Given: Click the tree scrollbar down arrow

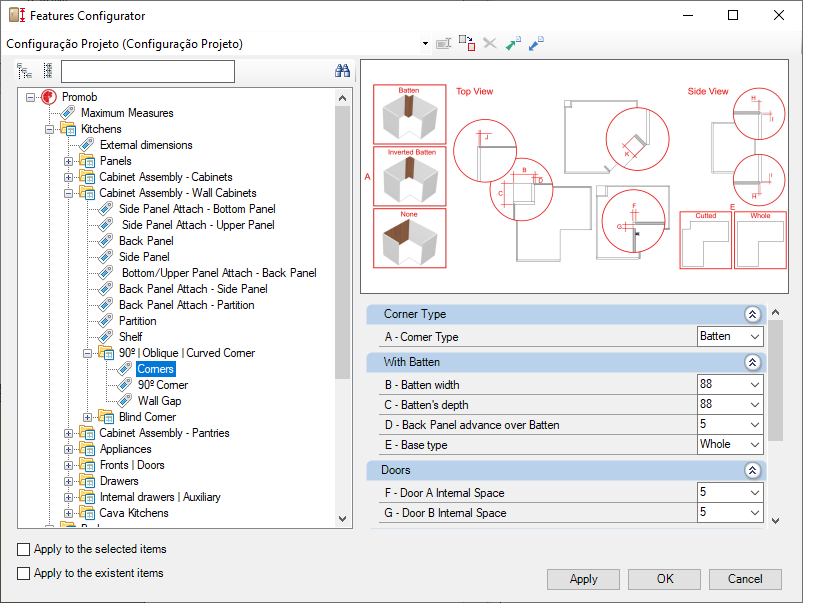Looking at the screenshot, I should tap(342, 518).
